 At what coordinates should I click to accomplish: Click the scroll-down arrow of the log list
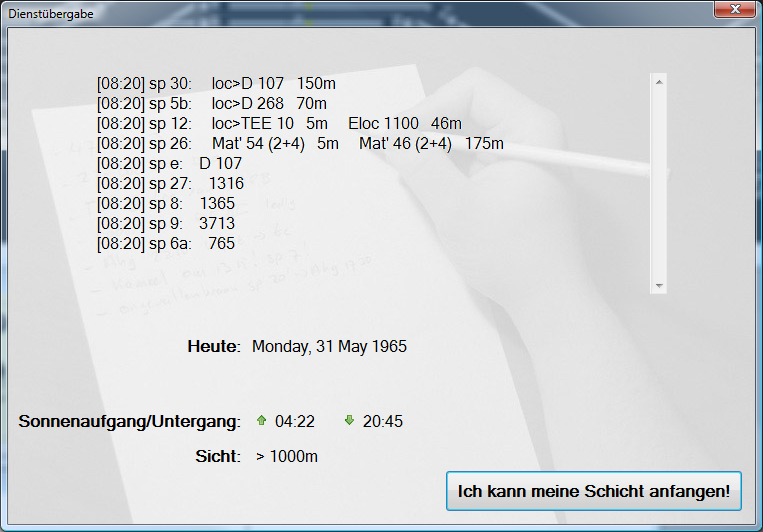pos(658,286)
